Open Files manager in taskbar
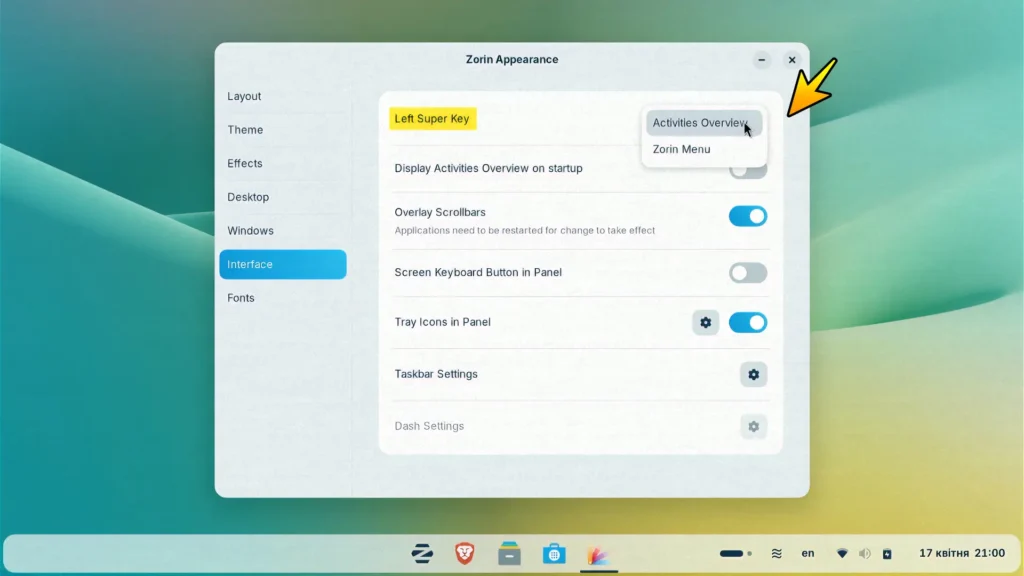 pyautogui.click(x=509, y=554)
